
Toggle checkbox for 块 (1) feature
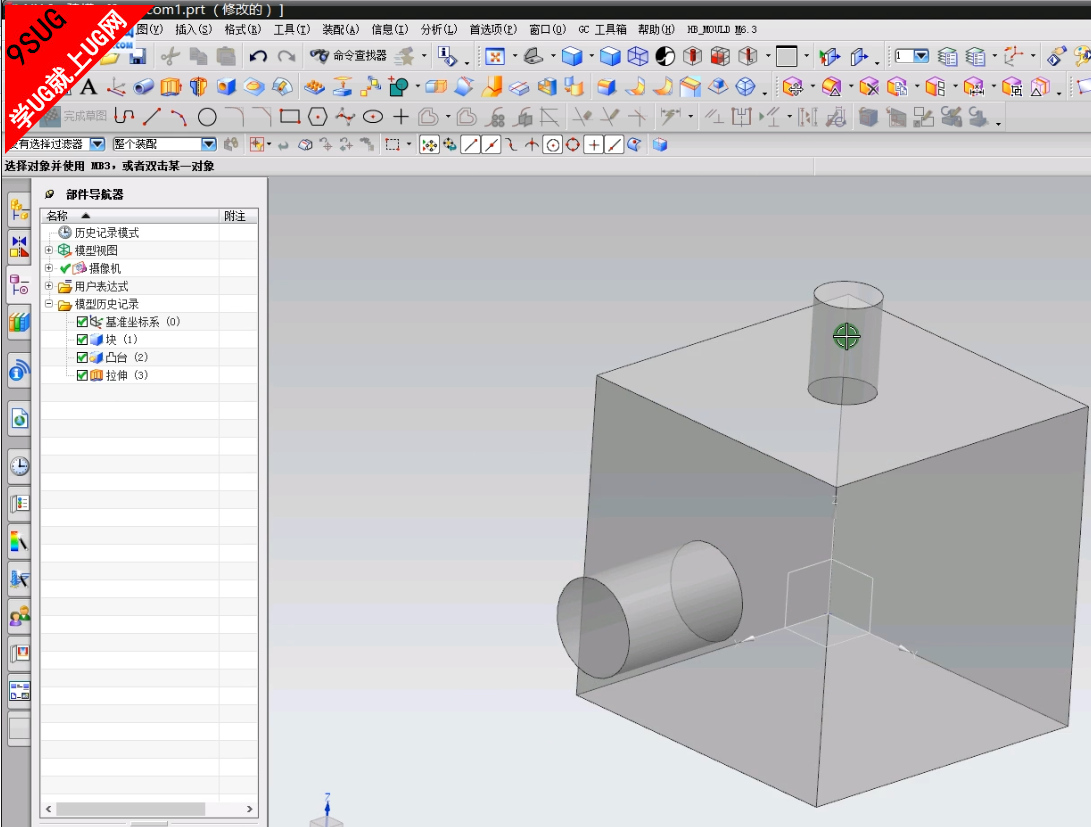[82, 339]
